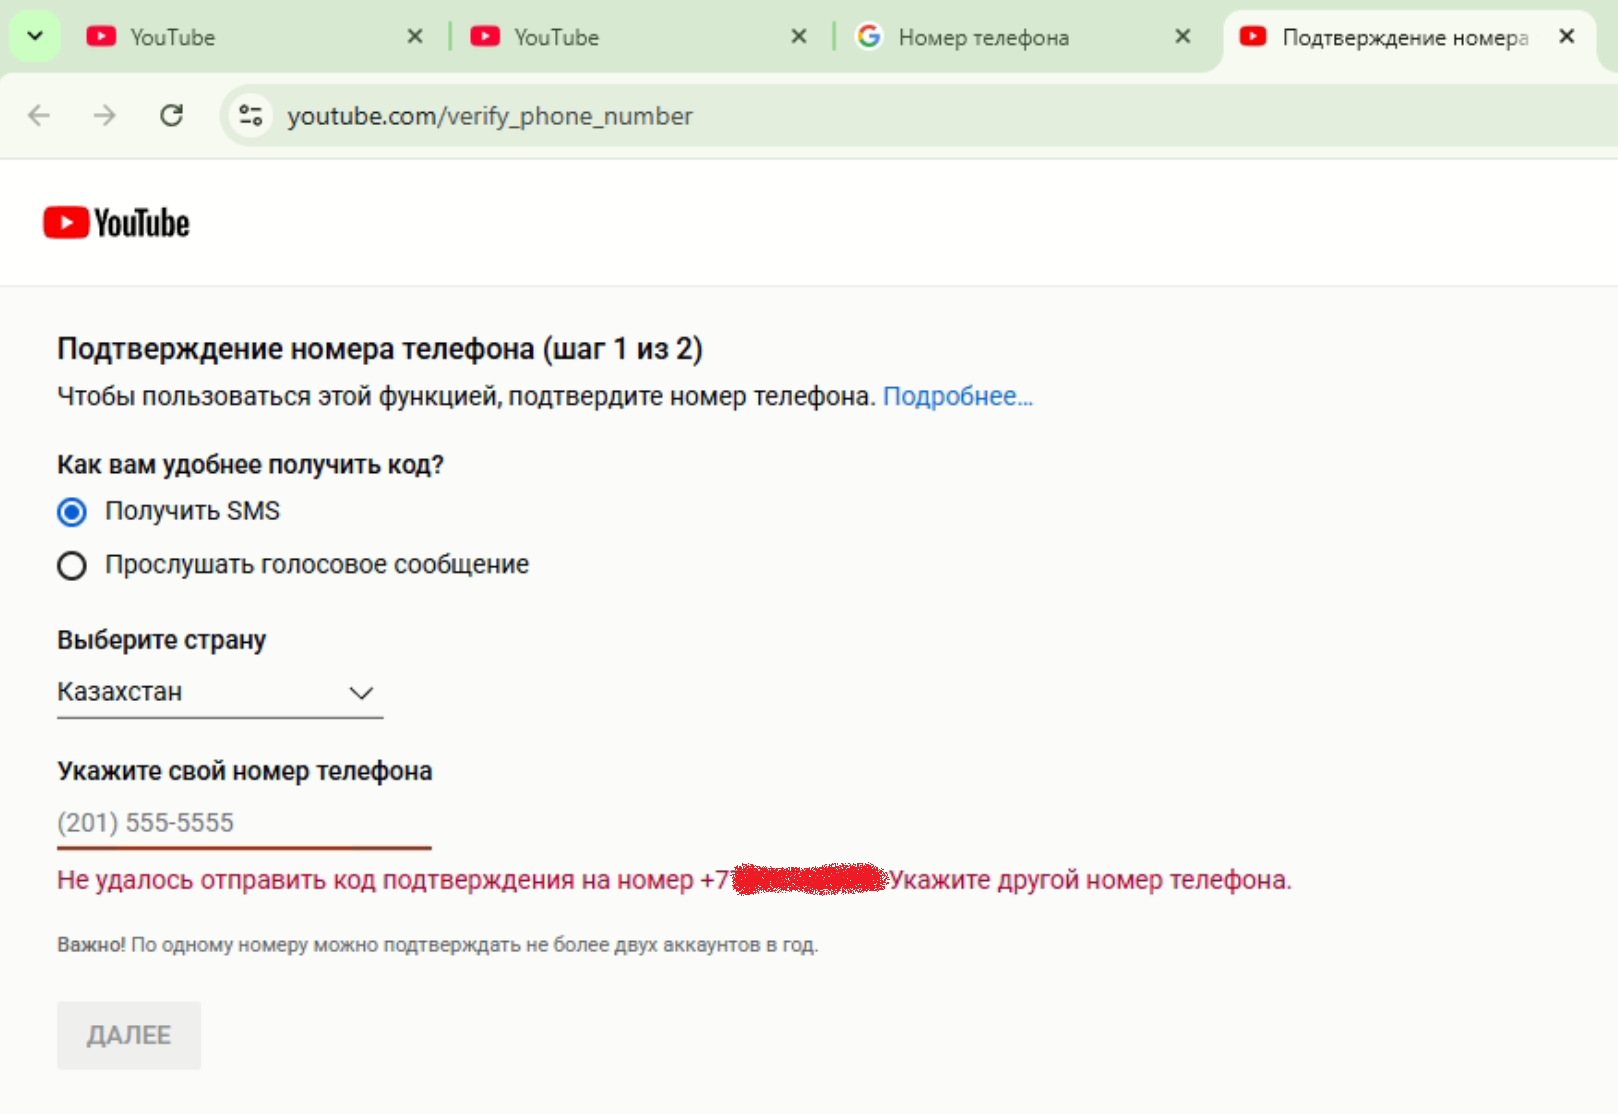The width and height of the screenshot is (1618, 1114).
Task: Open site information icon in address bar
Action: 251,116
